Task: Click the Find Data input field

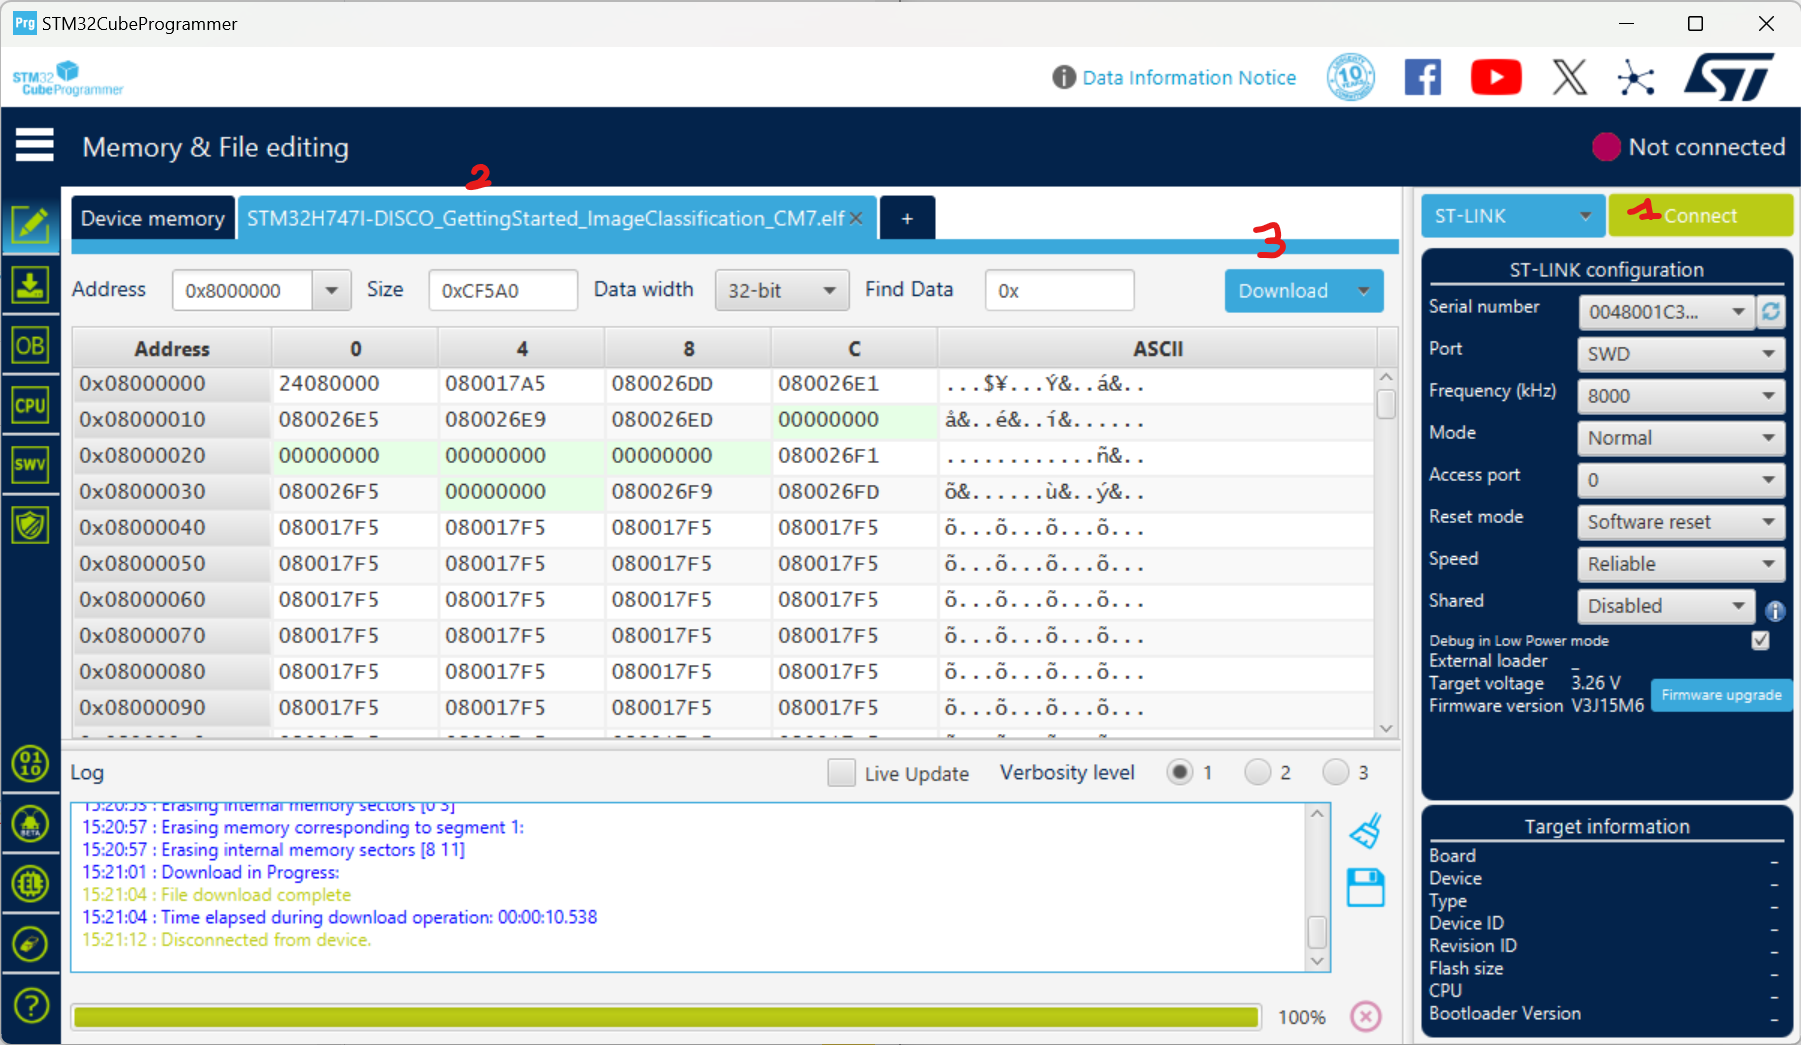Action: (x=1058, y=290)
